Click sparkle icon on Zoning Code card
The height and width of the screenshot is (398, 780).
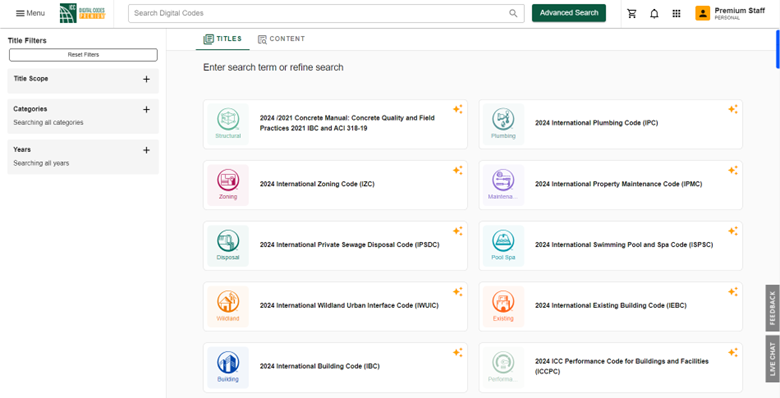pos(458,170)
